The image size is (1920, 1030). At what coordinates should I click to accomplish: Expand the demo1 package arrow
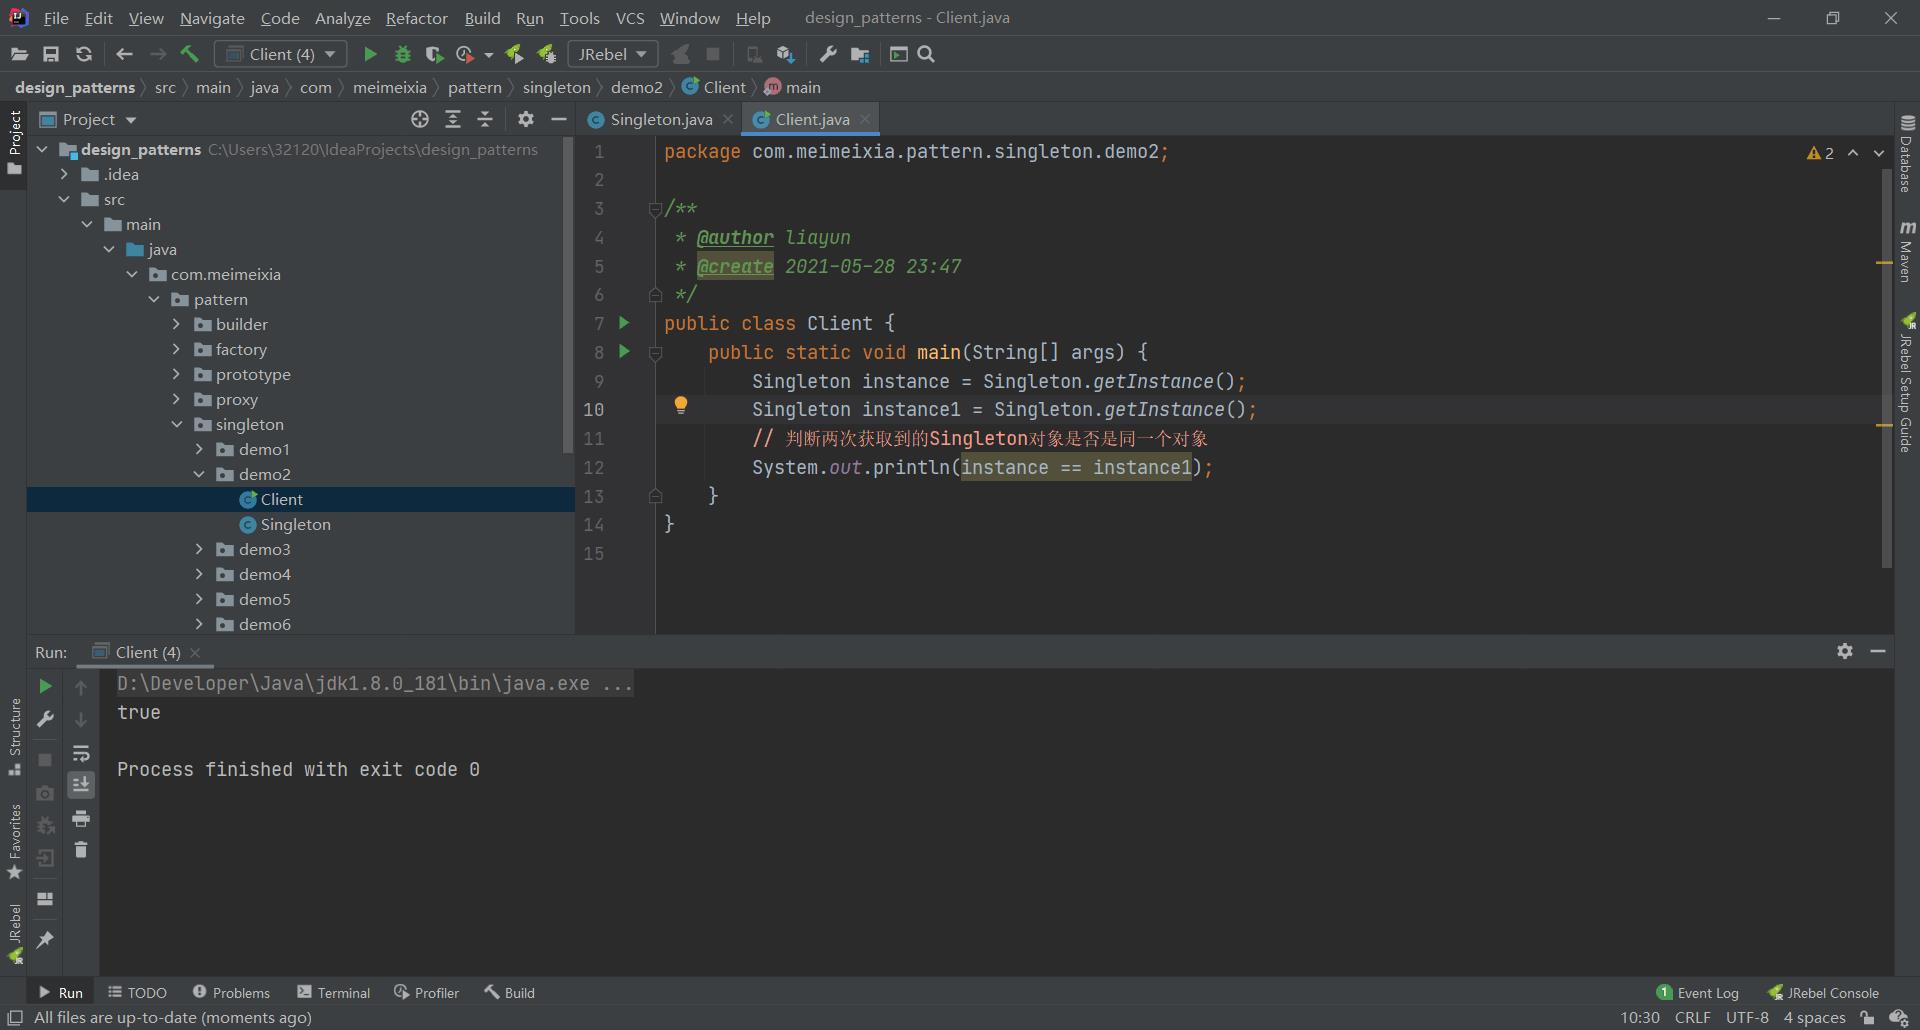199,449
